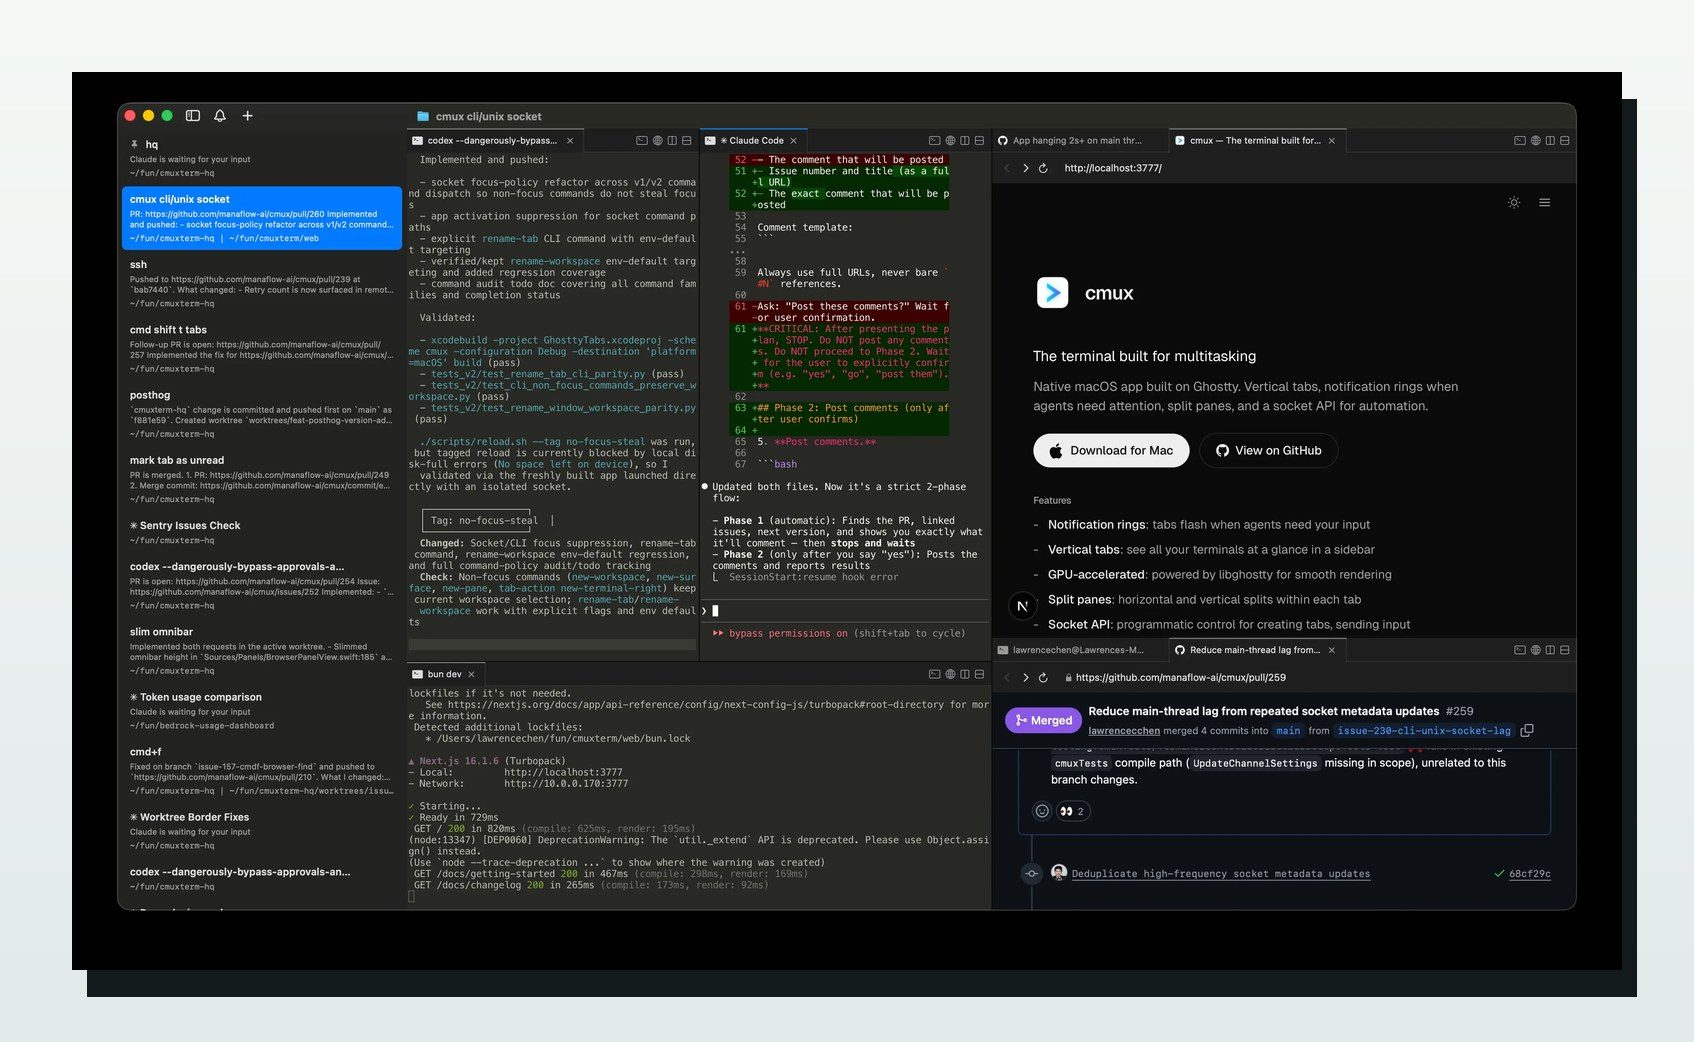
Task: Select cmd shift t tabs workspace
Action: pyautogui.click(x=261, y=349)
